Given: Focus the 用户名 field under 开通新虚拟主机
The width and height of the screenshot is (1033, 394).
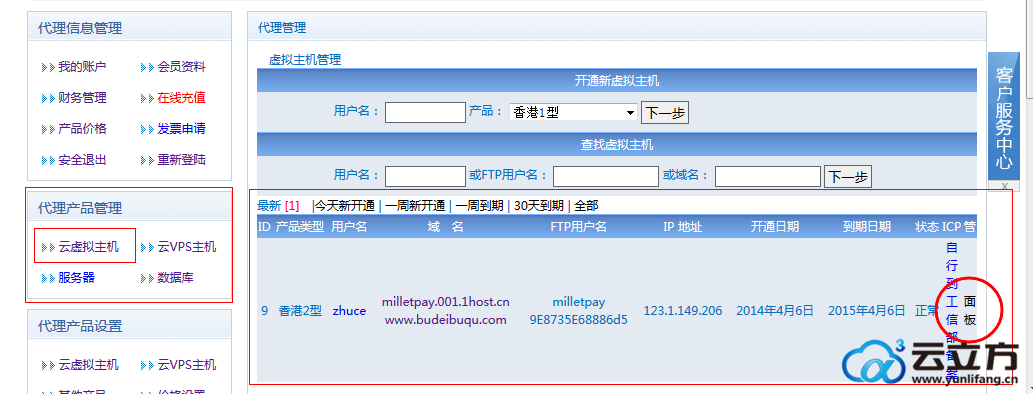Looking at the screenshot, I should click(425, 112).
